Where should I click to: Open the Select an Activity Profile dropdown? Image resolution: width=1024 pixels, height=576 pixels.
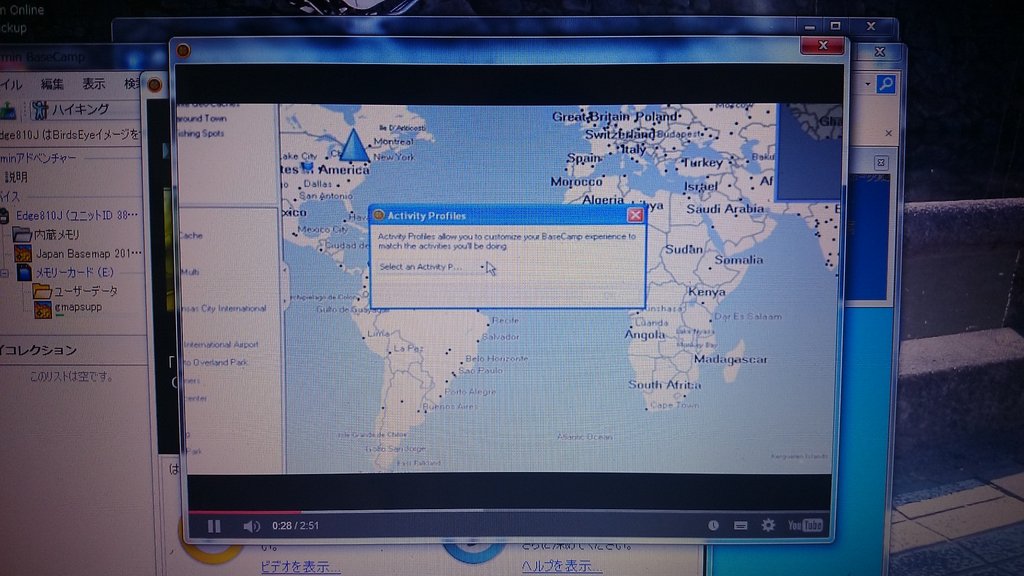432,266
